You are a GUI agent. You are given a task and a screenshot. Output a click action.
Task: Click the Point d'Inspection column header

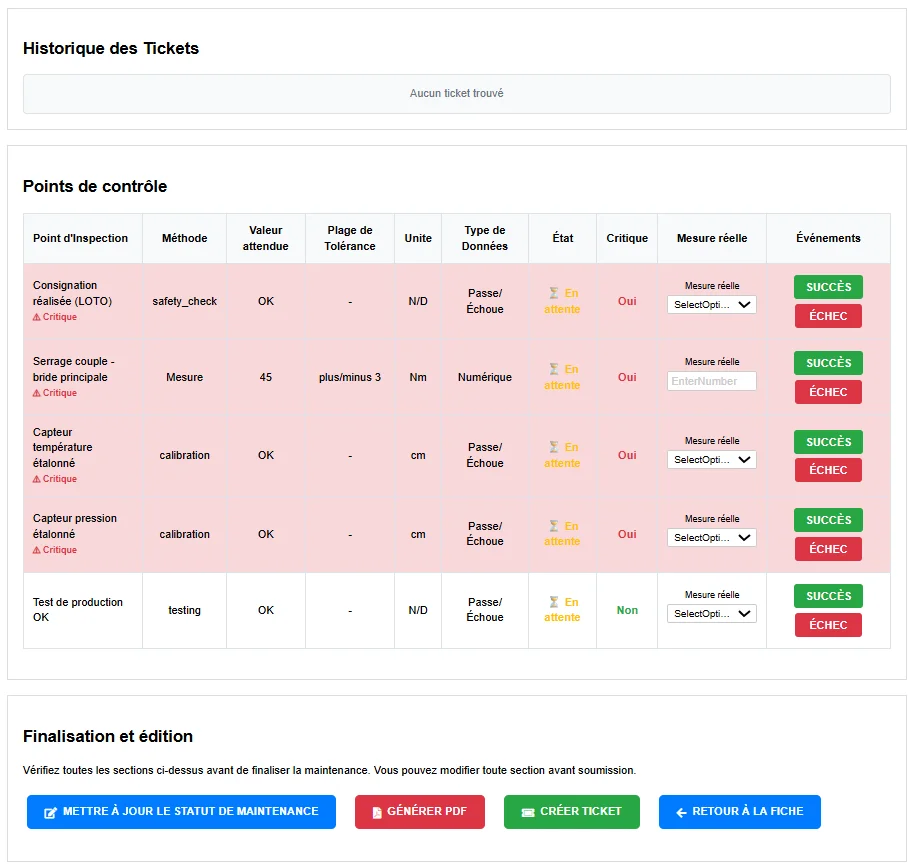(82, 238)
